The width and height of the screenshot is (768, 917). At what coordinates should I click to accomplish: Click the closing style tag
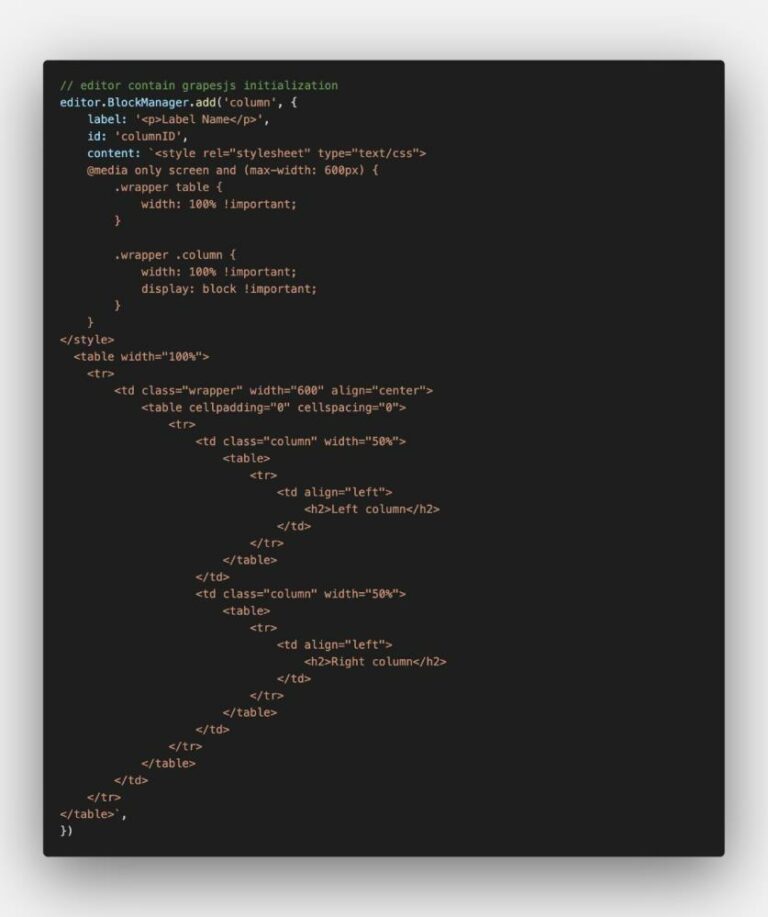click(87, 340)
